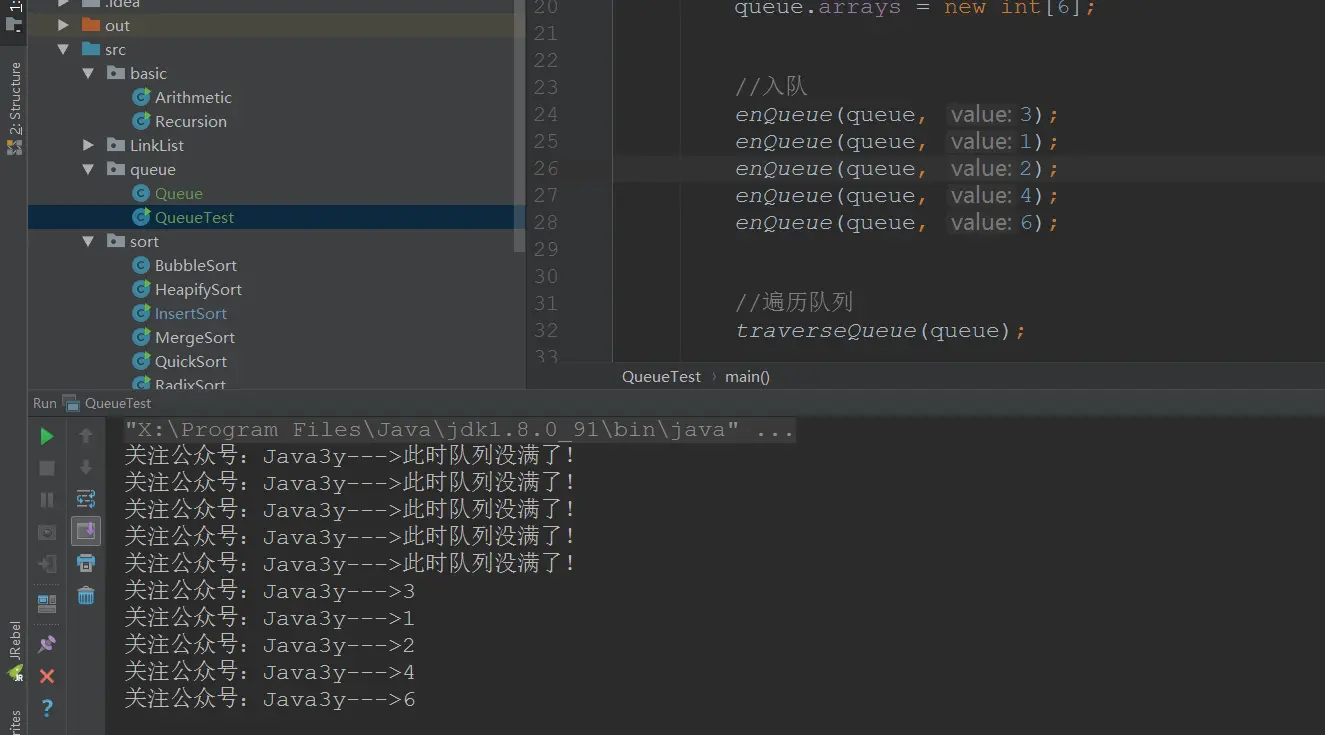Click the project tree vertical scrollbar
The width and height of the screenshot is (1325, 735).
point(519,125)
